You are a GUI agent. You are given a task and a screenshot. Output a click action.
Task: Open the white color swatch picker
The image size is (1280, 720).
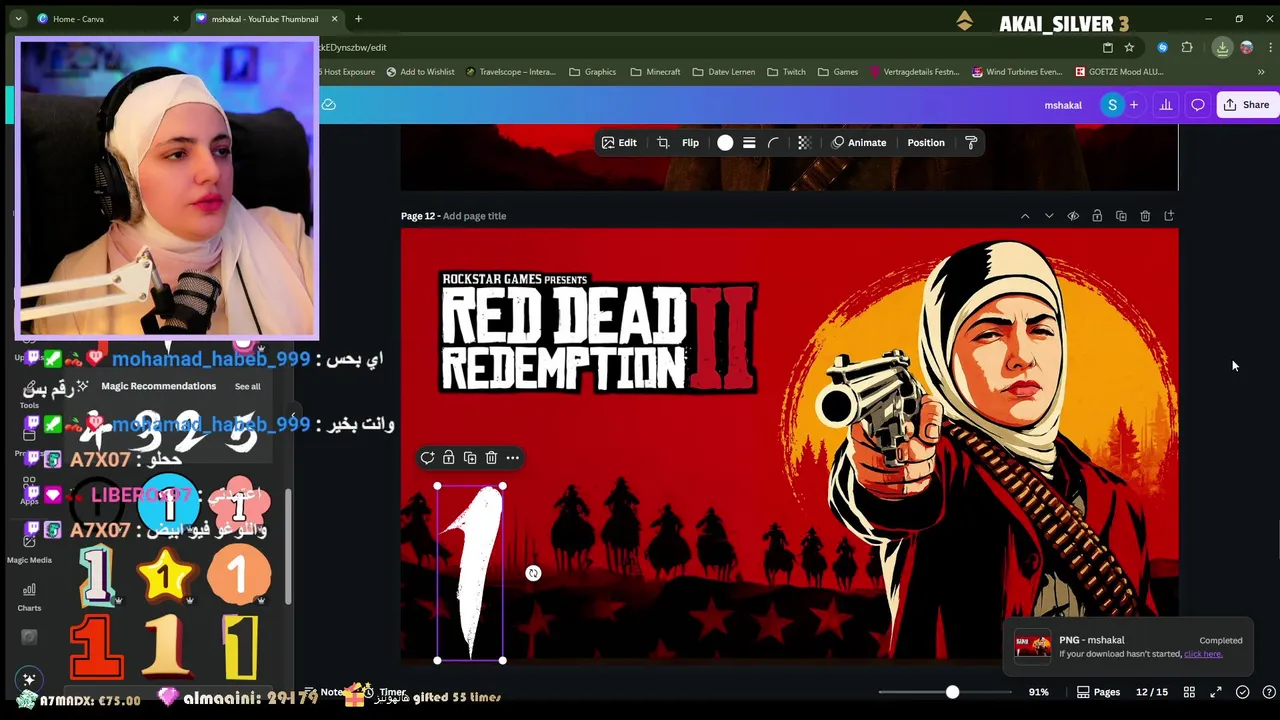pos(725,143)
